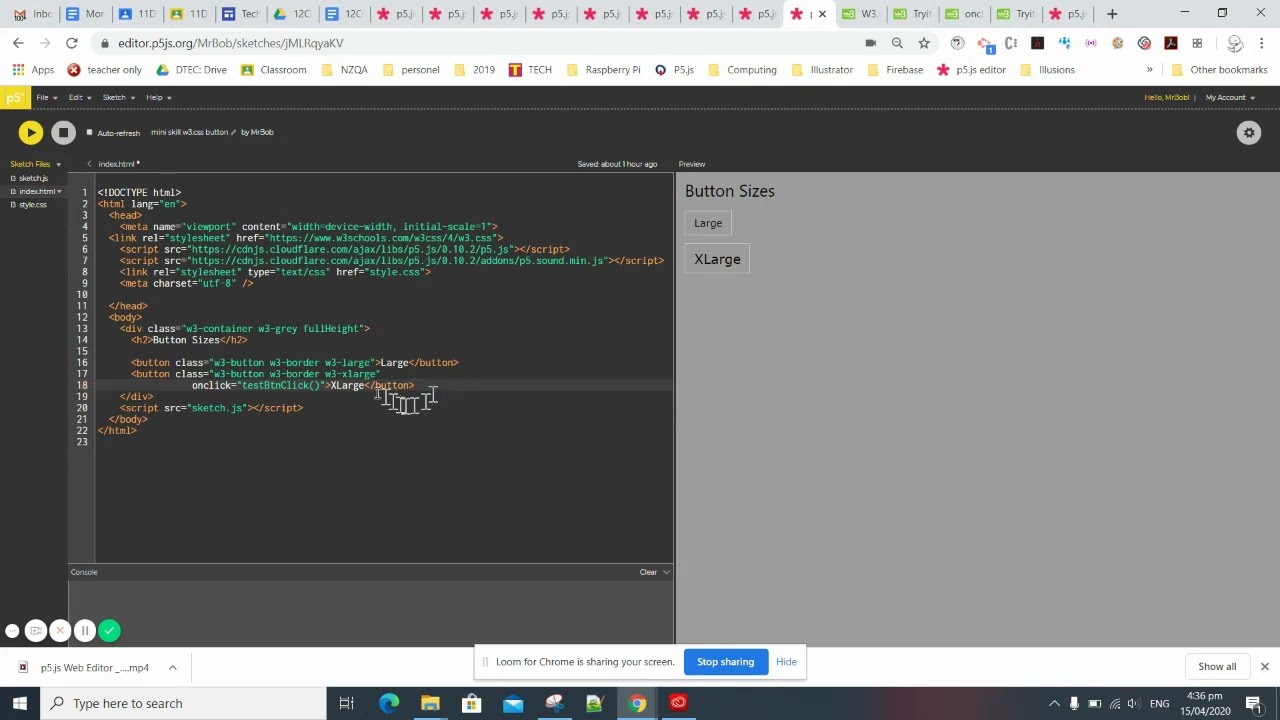Click the address bar URL
This screenshot has height=720, width=1280.
click(230, 43)
